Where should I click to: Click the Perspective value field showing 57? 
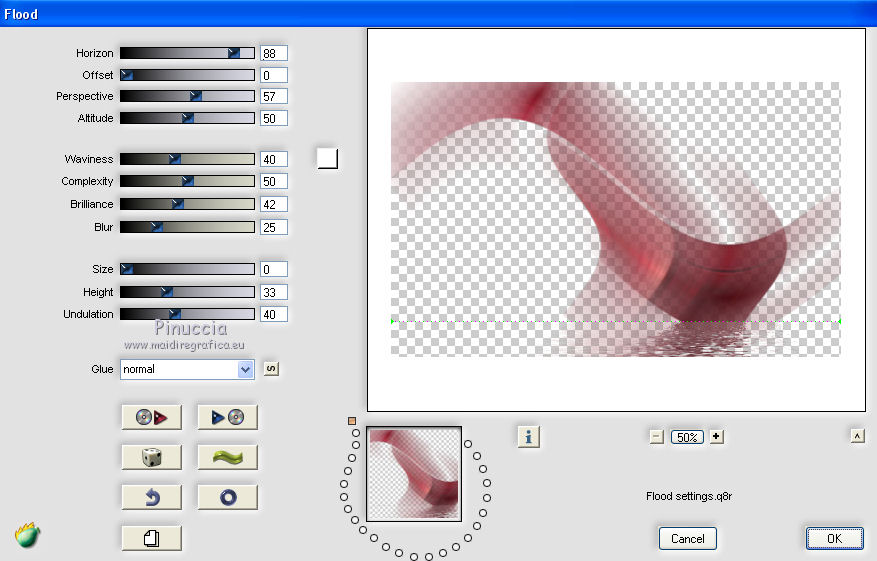[274, 96]
